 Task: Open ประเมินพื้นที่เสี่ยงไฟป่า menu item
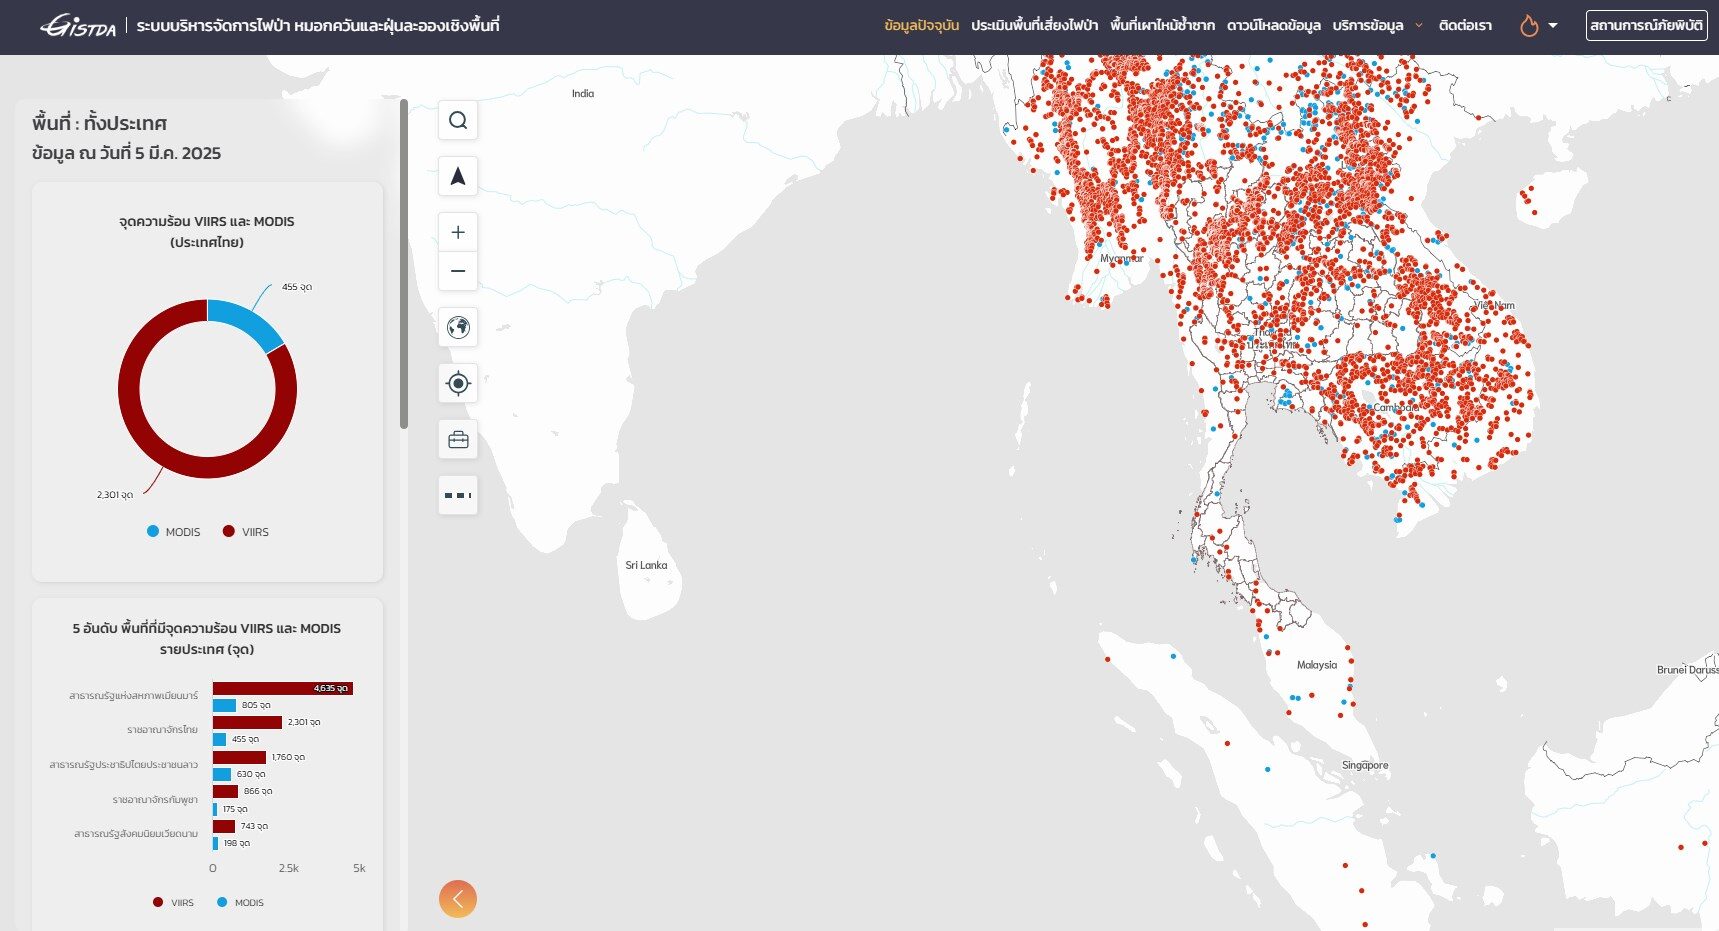[1034, 26]
